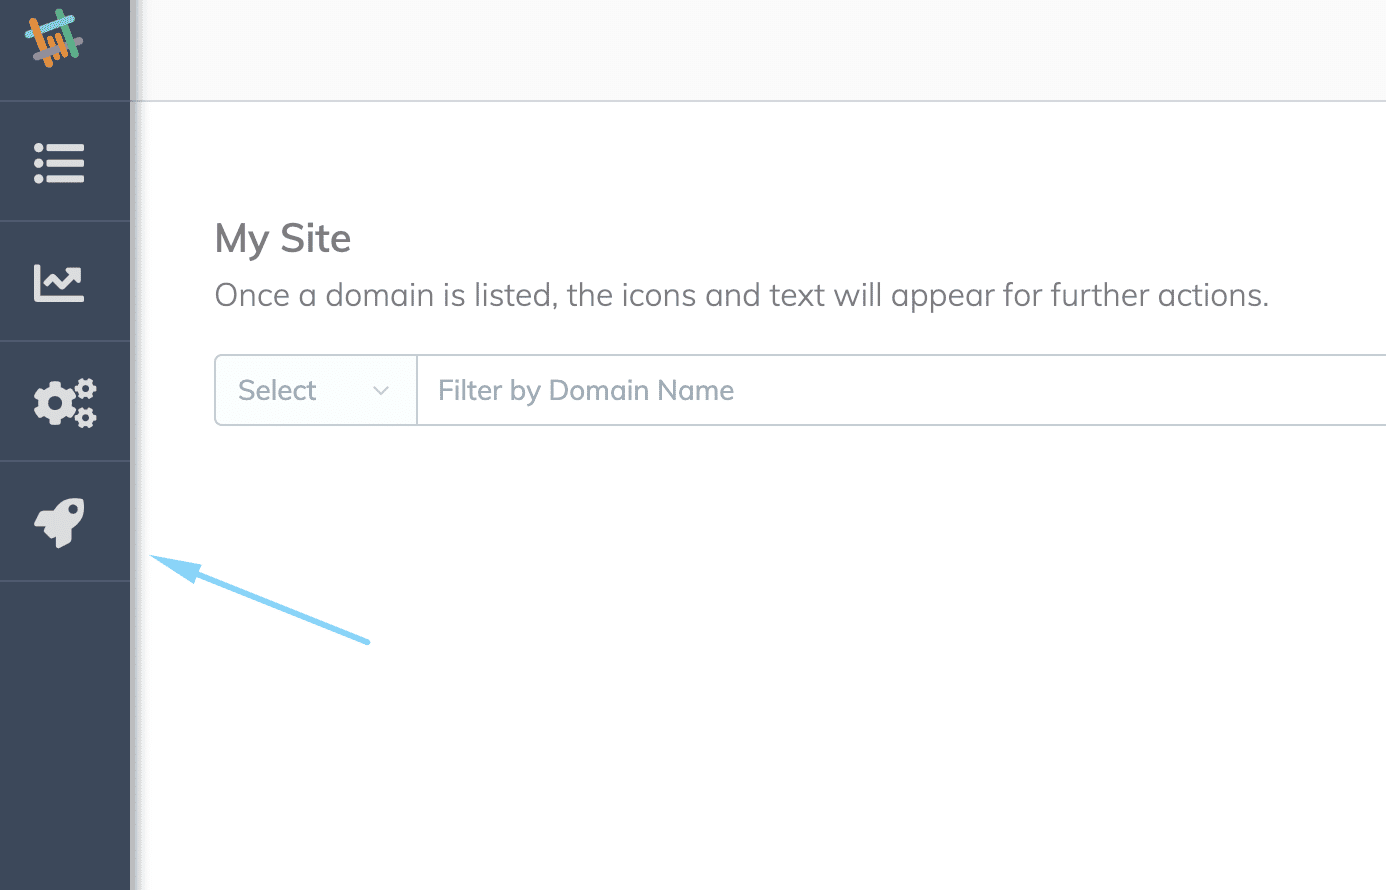Viewport: 1386px width, 890px height.
Task: Select the rocket sidebar menu item
Action: pos(65,522)
